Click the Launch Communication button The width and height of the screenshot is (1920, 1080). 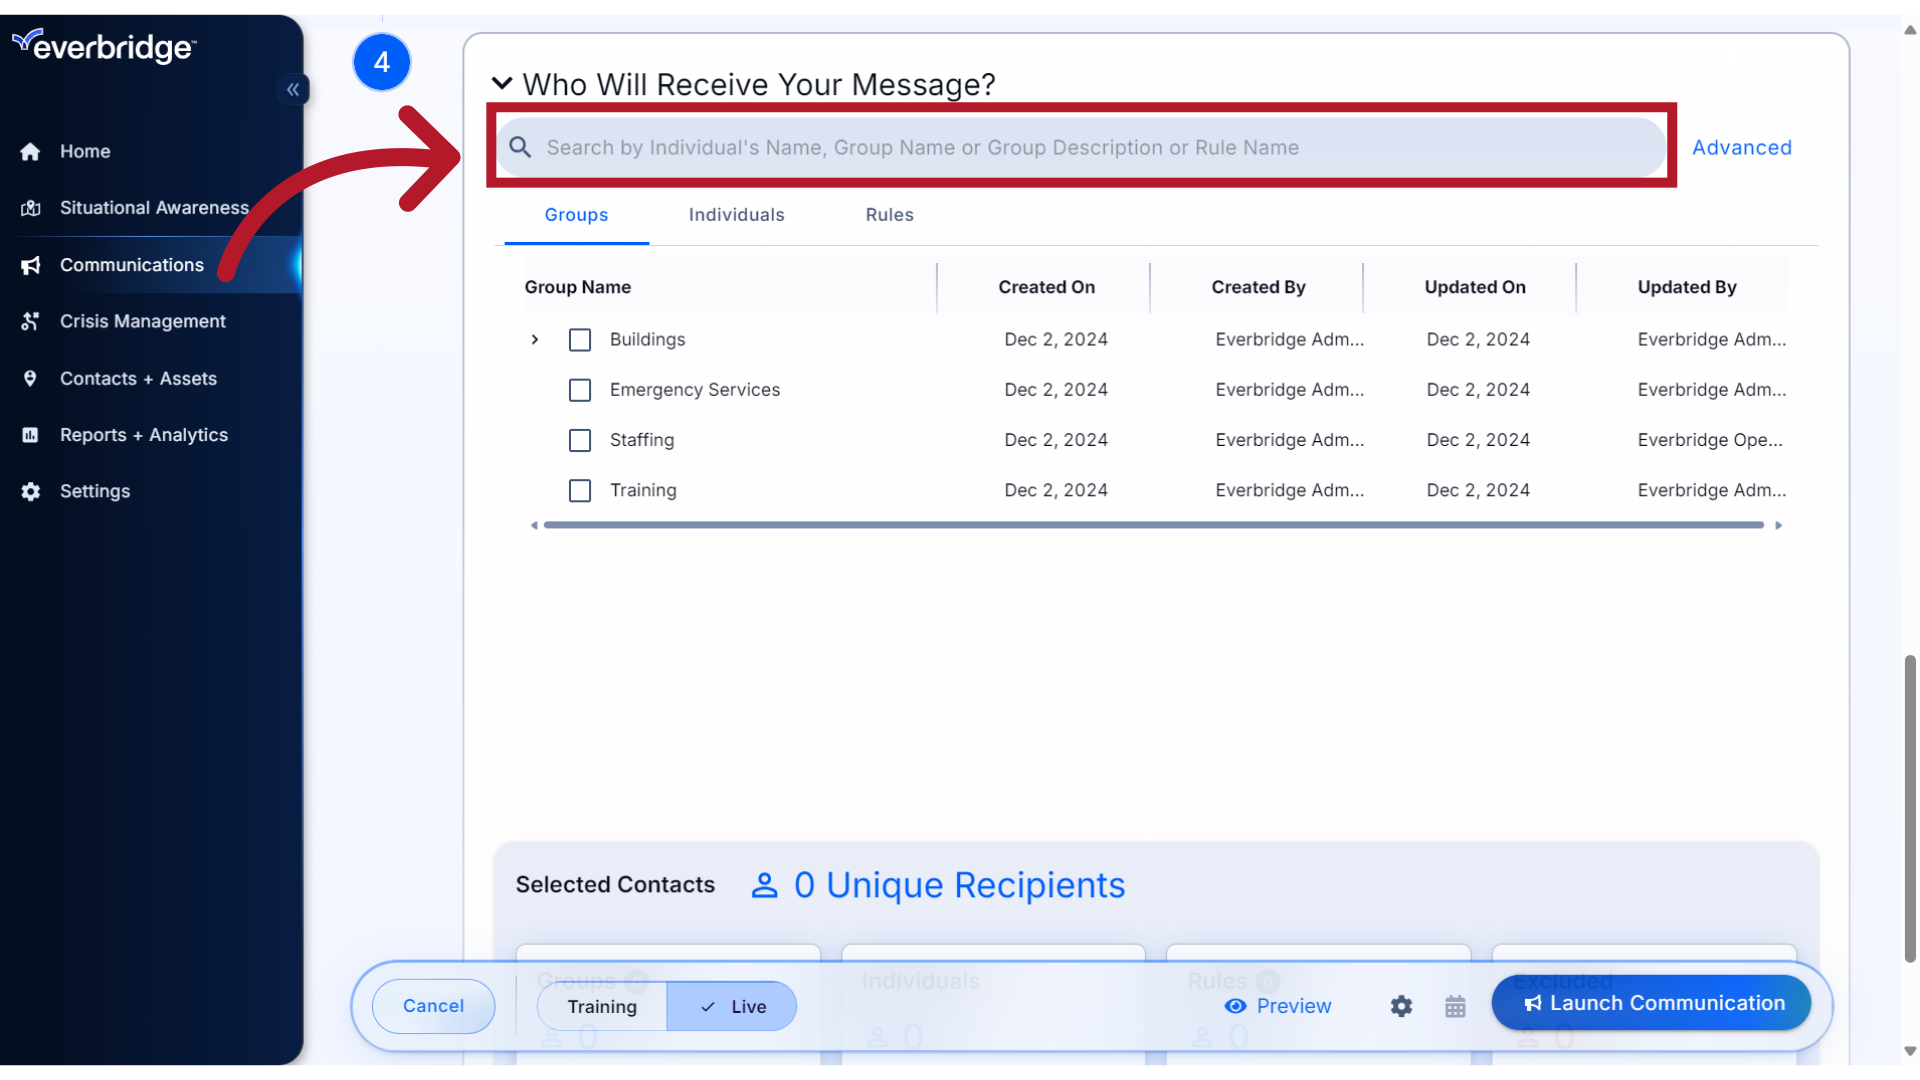pos(1652,1003)
